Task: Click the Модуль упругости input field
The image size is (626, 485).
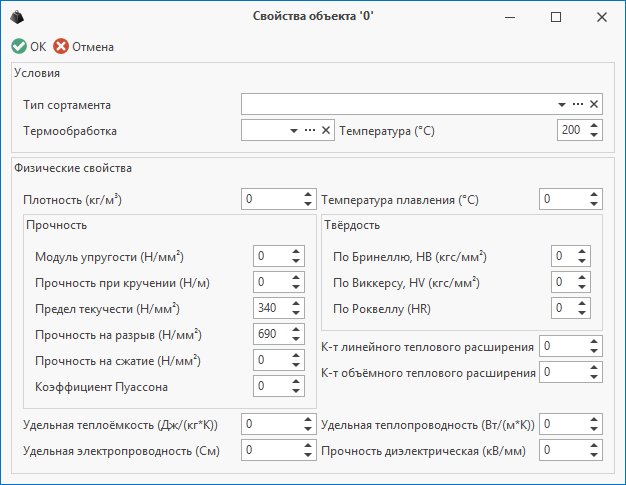Action: pyautogui.click(x=272, y=256)
